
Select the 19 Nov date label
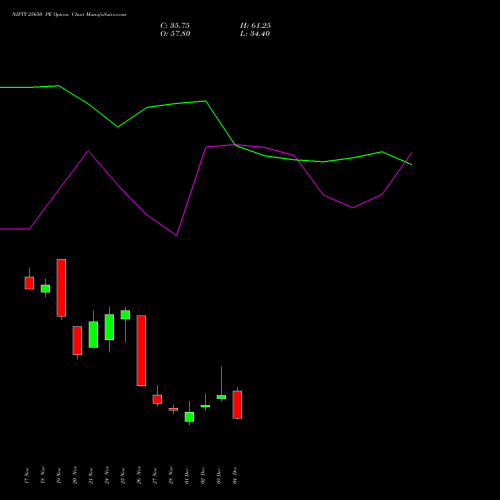point(59,476)
